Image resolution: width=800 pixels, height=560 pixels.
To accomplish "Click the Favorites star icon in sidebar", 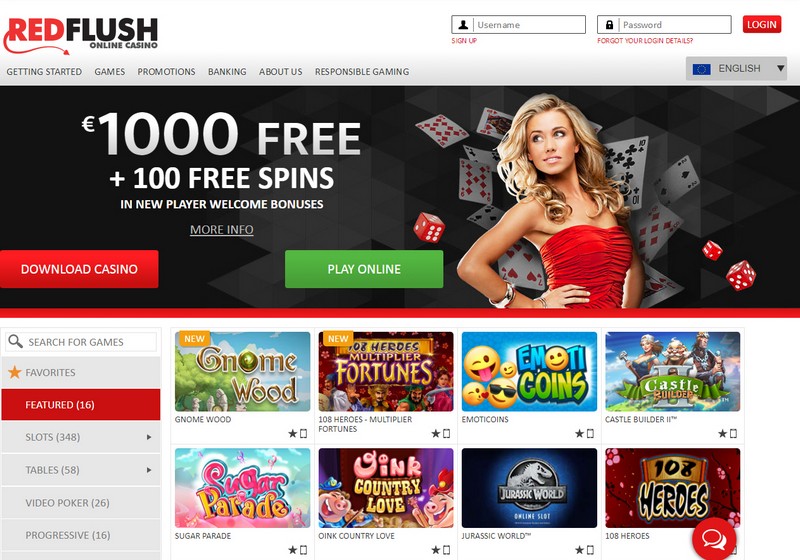I will pyautogui.click(x=15, y=372).
